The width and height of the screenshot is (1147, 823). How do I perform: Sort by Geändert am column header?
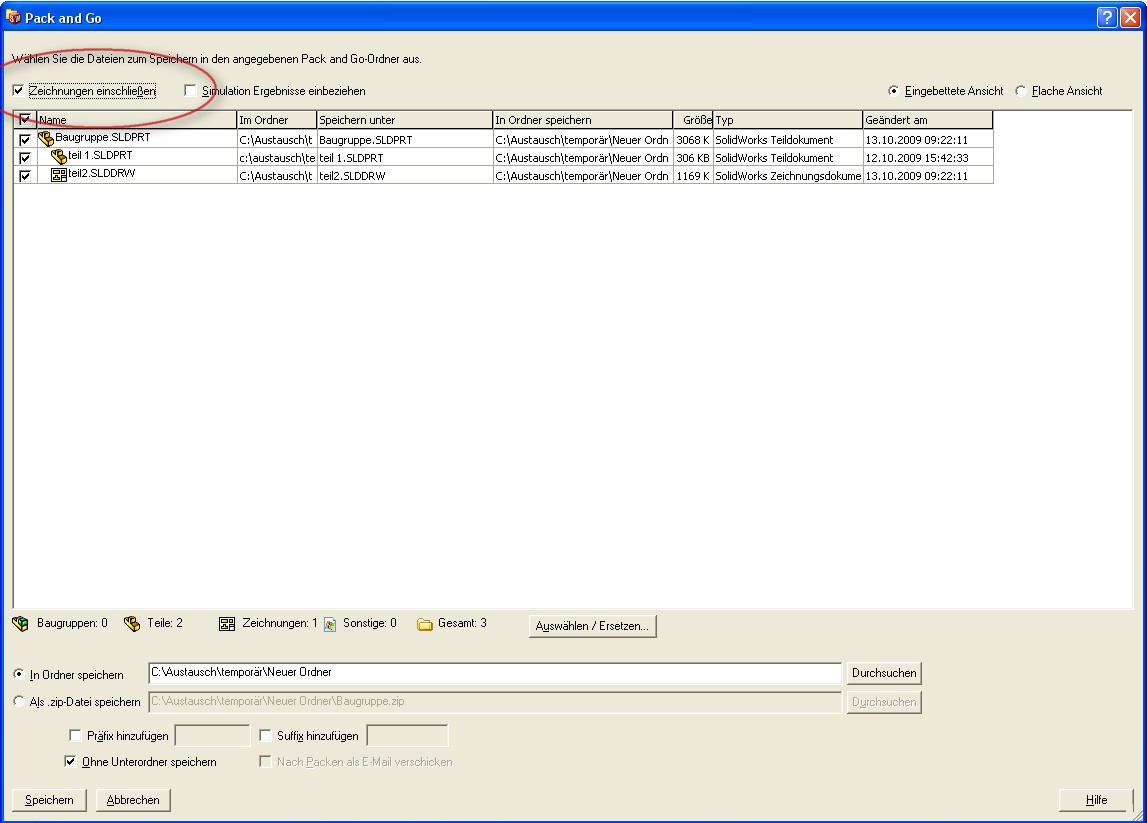pos(928,120)
